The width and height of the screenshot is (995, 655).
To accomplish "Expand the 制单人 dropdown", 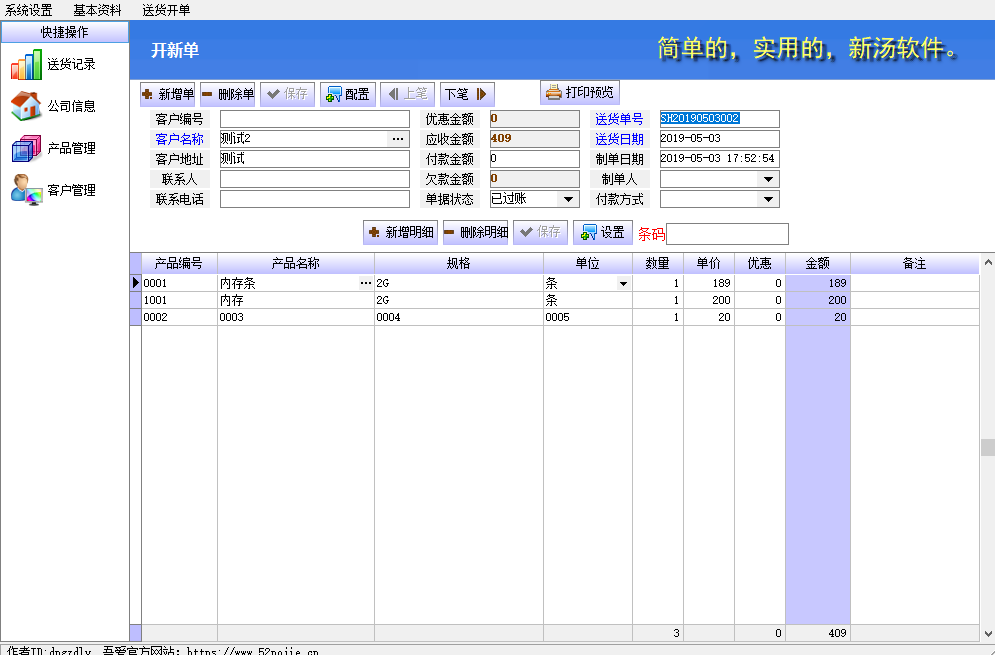I will click(768, 179).
